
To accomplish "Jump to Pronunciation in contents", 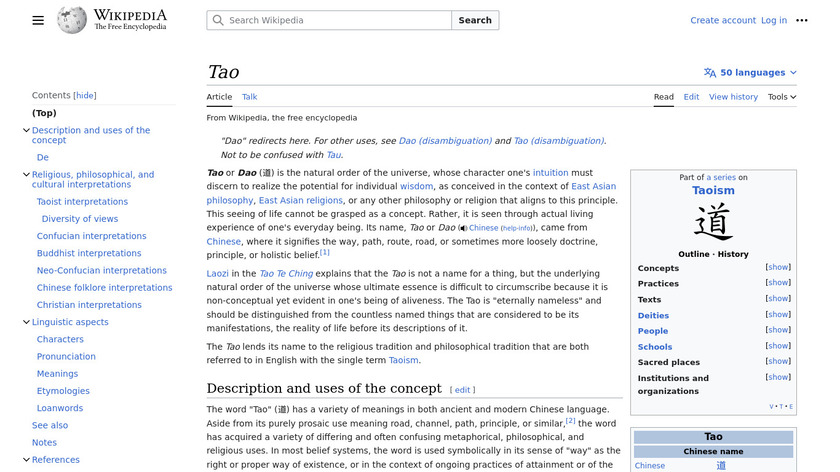I will pos(66,356).
